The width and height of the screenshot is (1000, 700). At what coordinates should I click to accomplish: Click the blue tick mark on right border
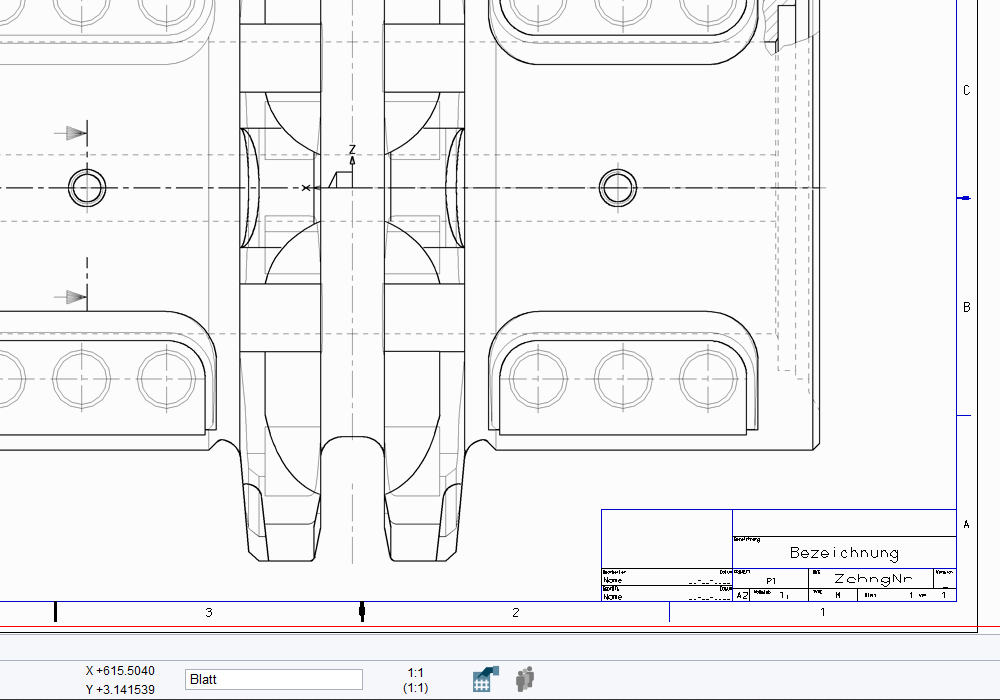click(965, 198)
